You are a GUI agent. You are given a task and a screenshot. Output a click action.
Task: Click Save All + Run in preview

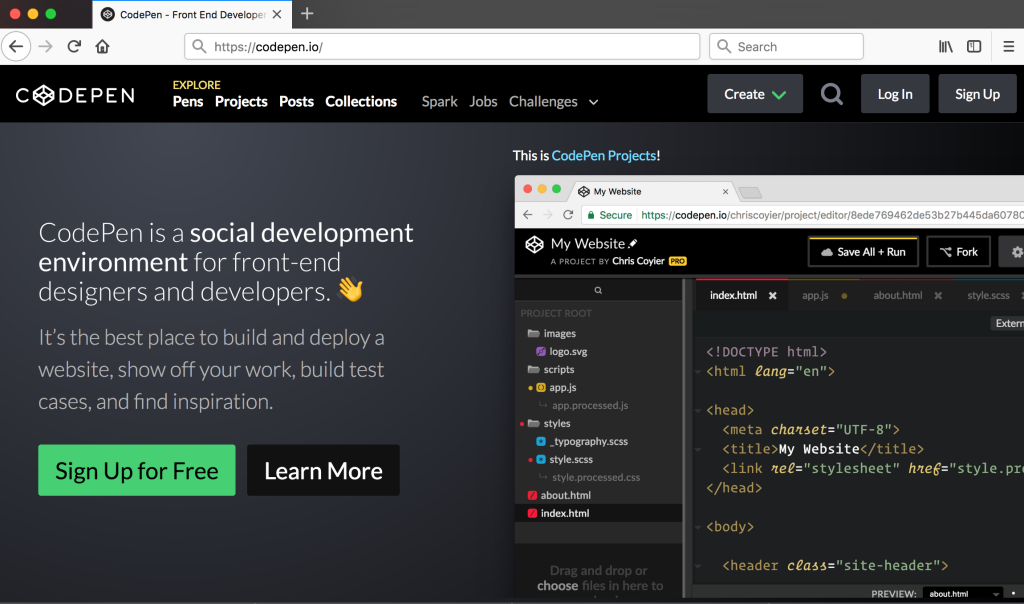(863, 252)
